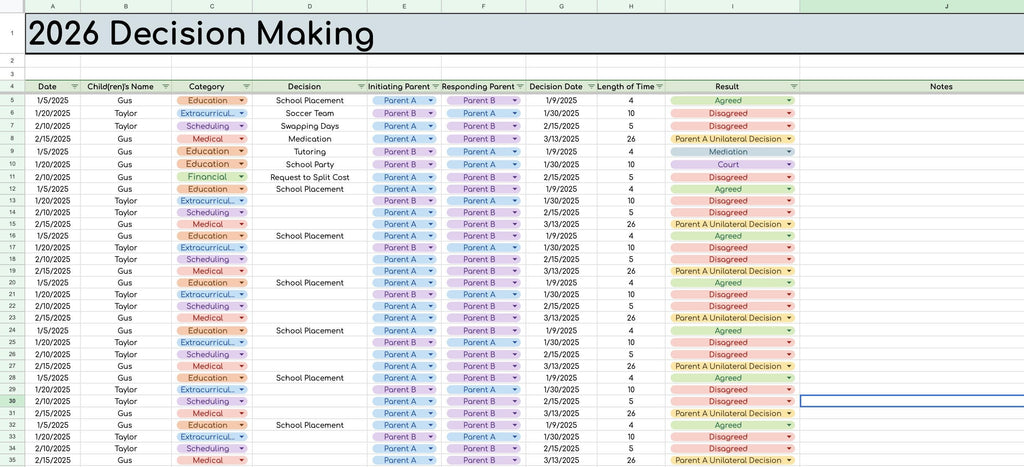Select the 'Gus' name cell in row 8
This screenshot has width=1024, height=467.
[126, 139]
